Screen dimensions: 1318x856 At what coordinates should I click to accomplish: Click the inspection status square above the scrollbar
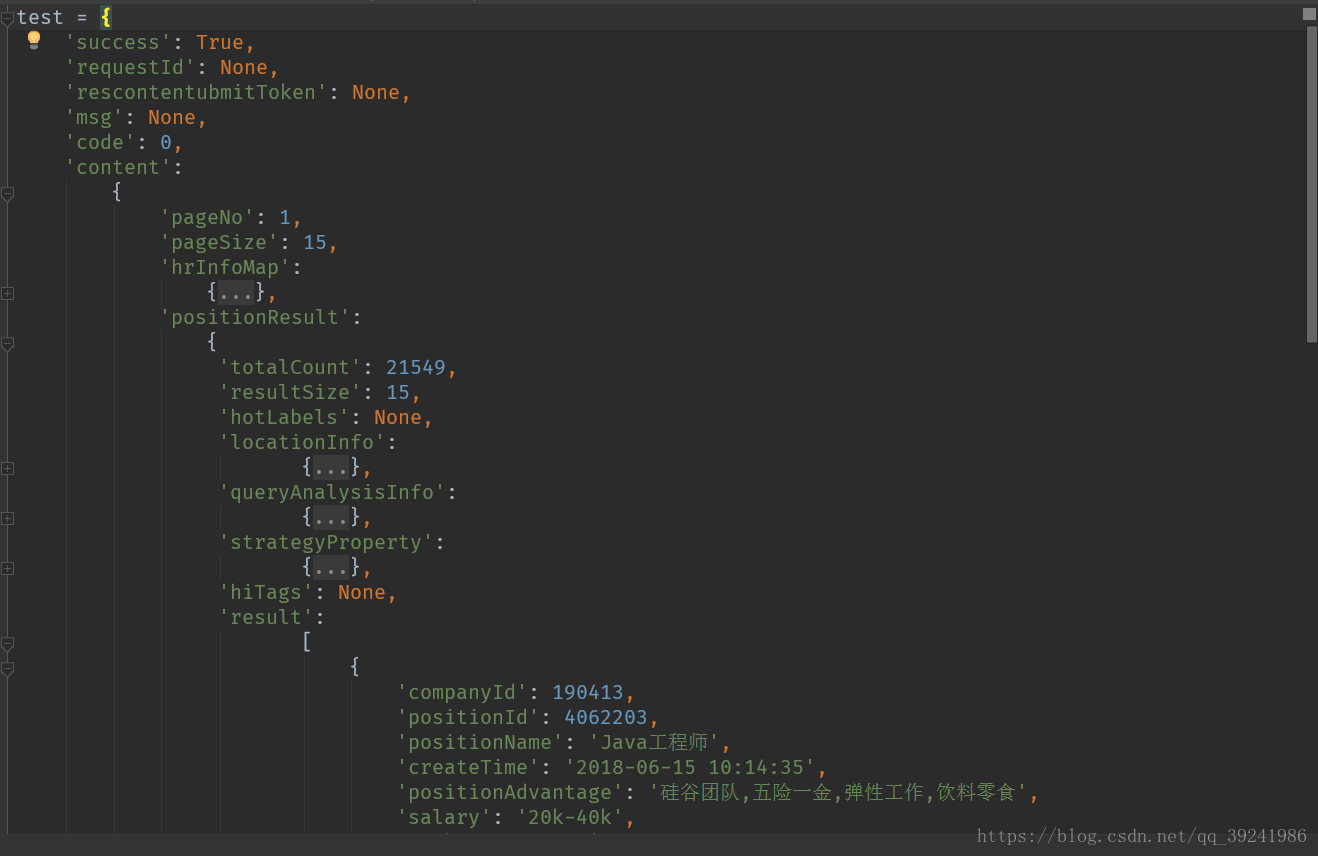click(1309, 14)
